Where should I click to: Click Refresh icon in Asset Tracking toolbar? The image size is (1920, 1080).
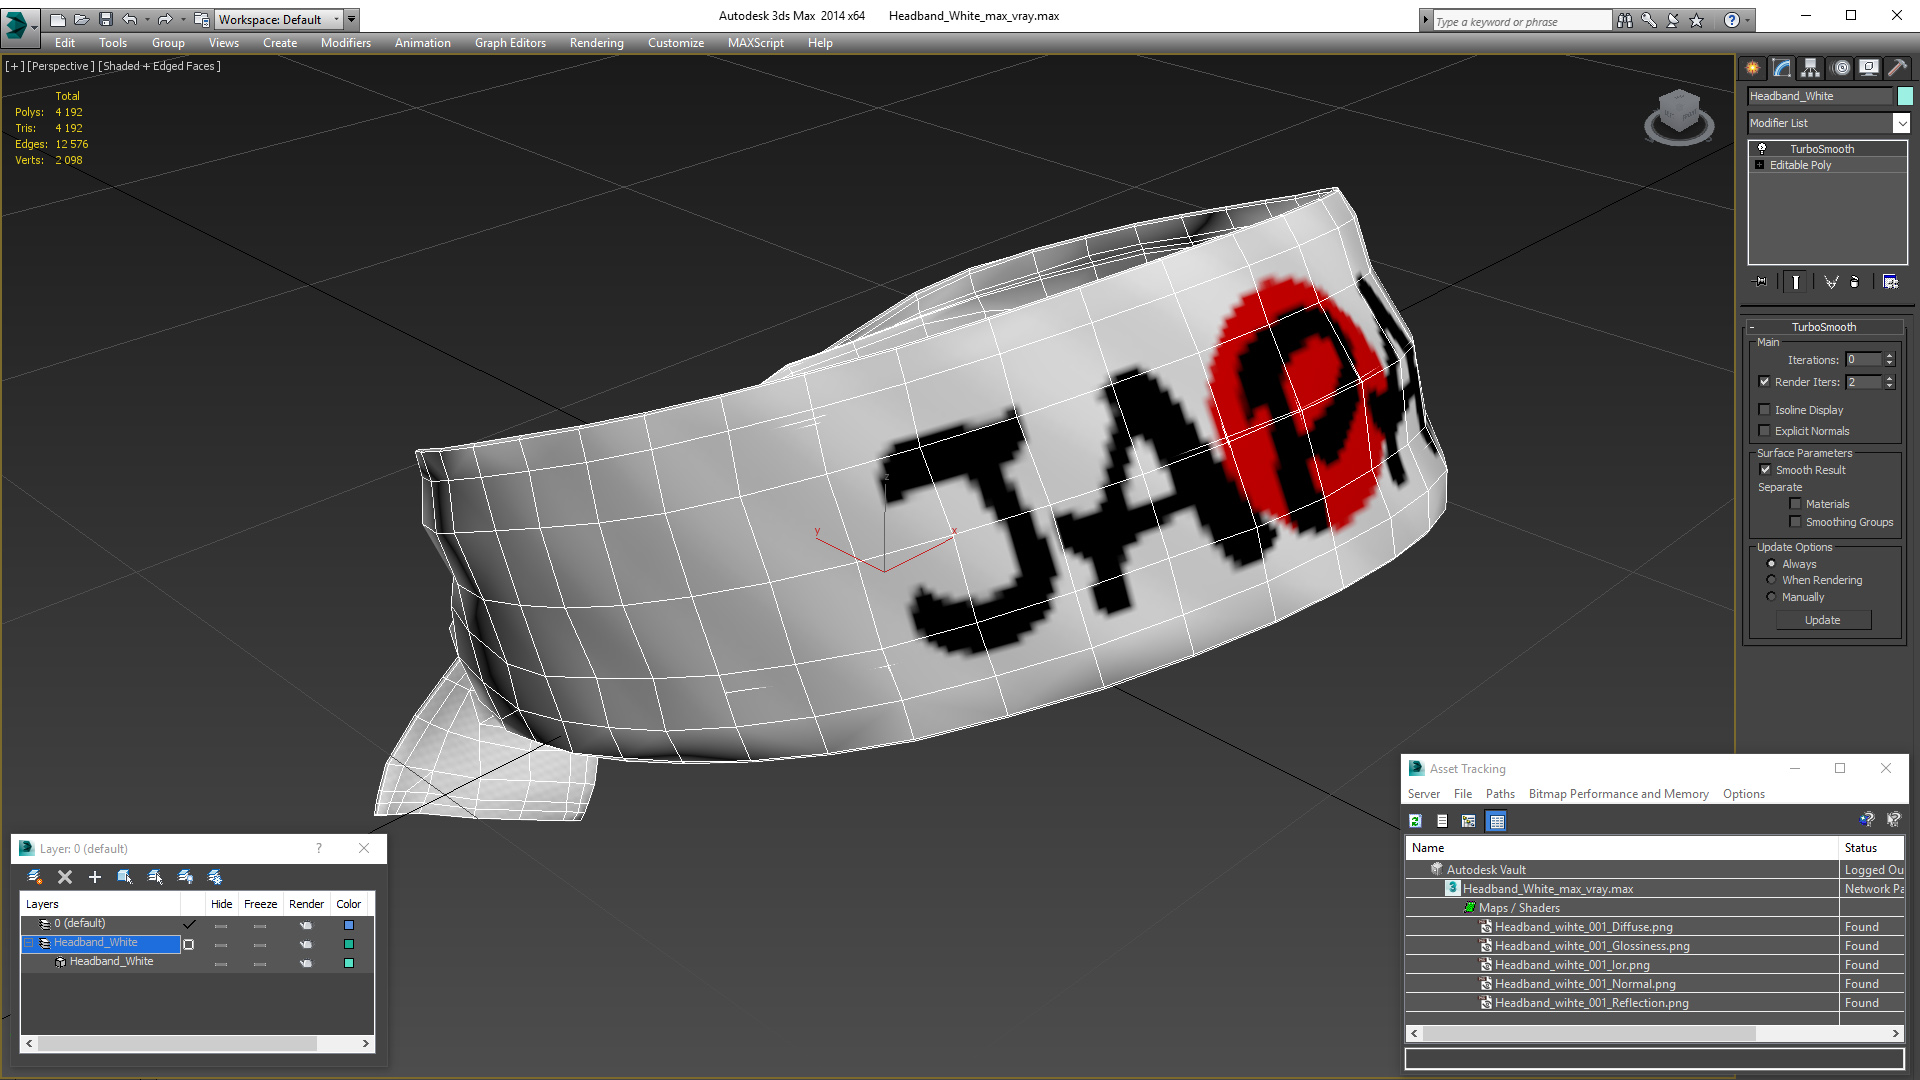coord(1415,821)
